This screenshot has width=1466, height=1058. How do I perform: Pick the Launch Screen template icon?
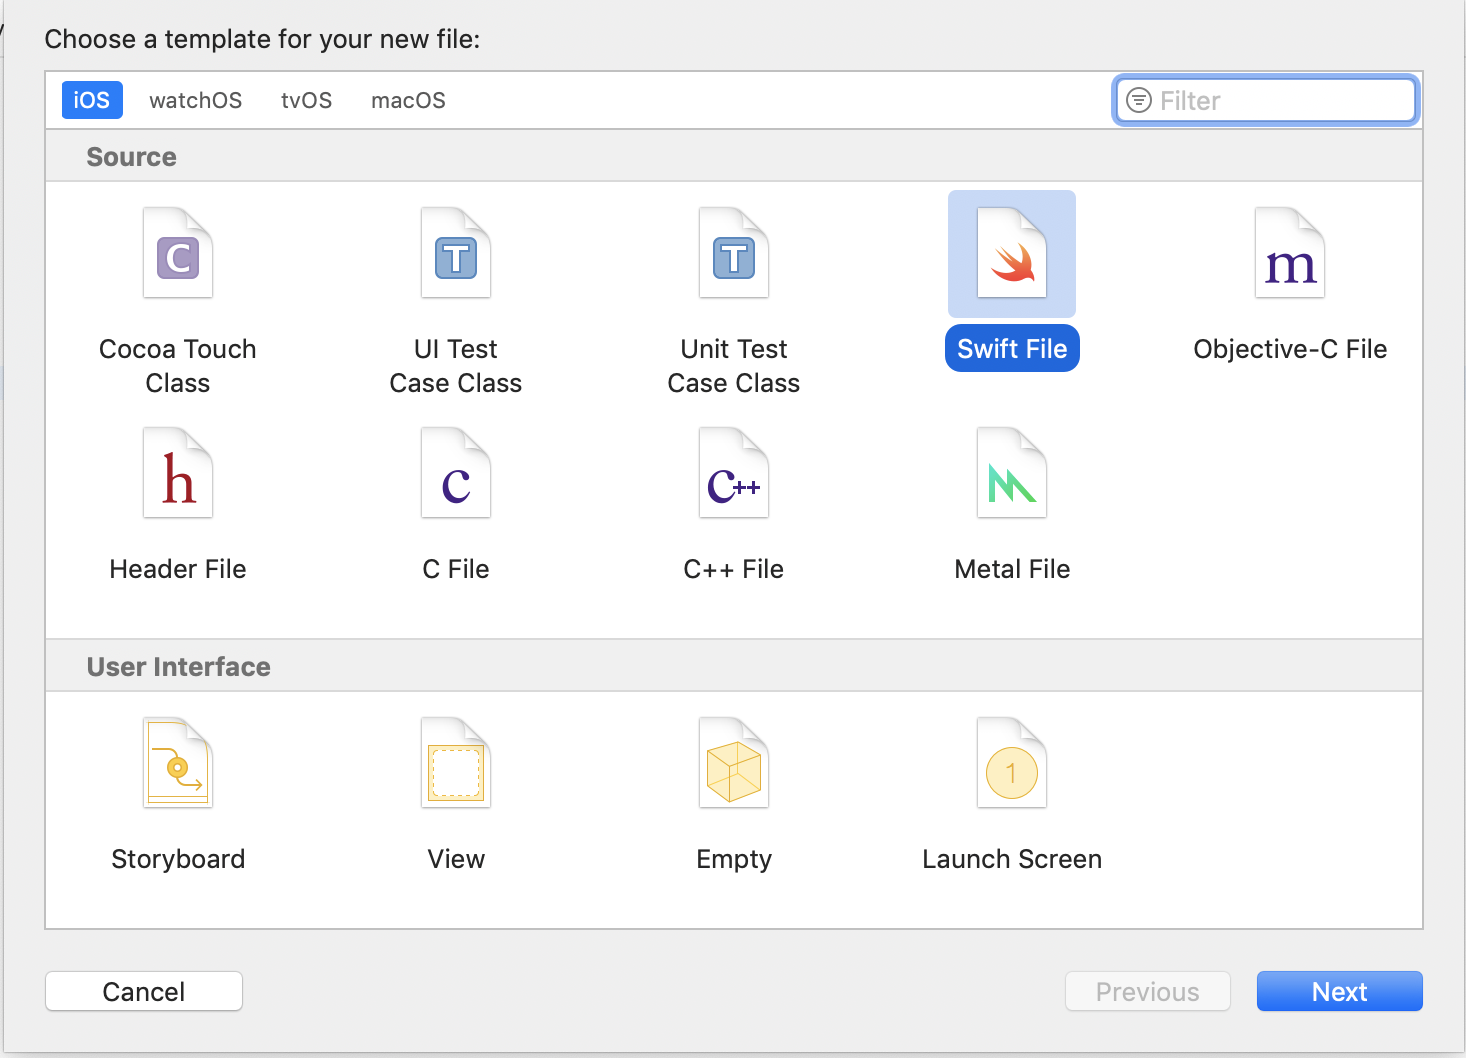1012,764
